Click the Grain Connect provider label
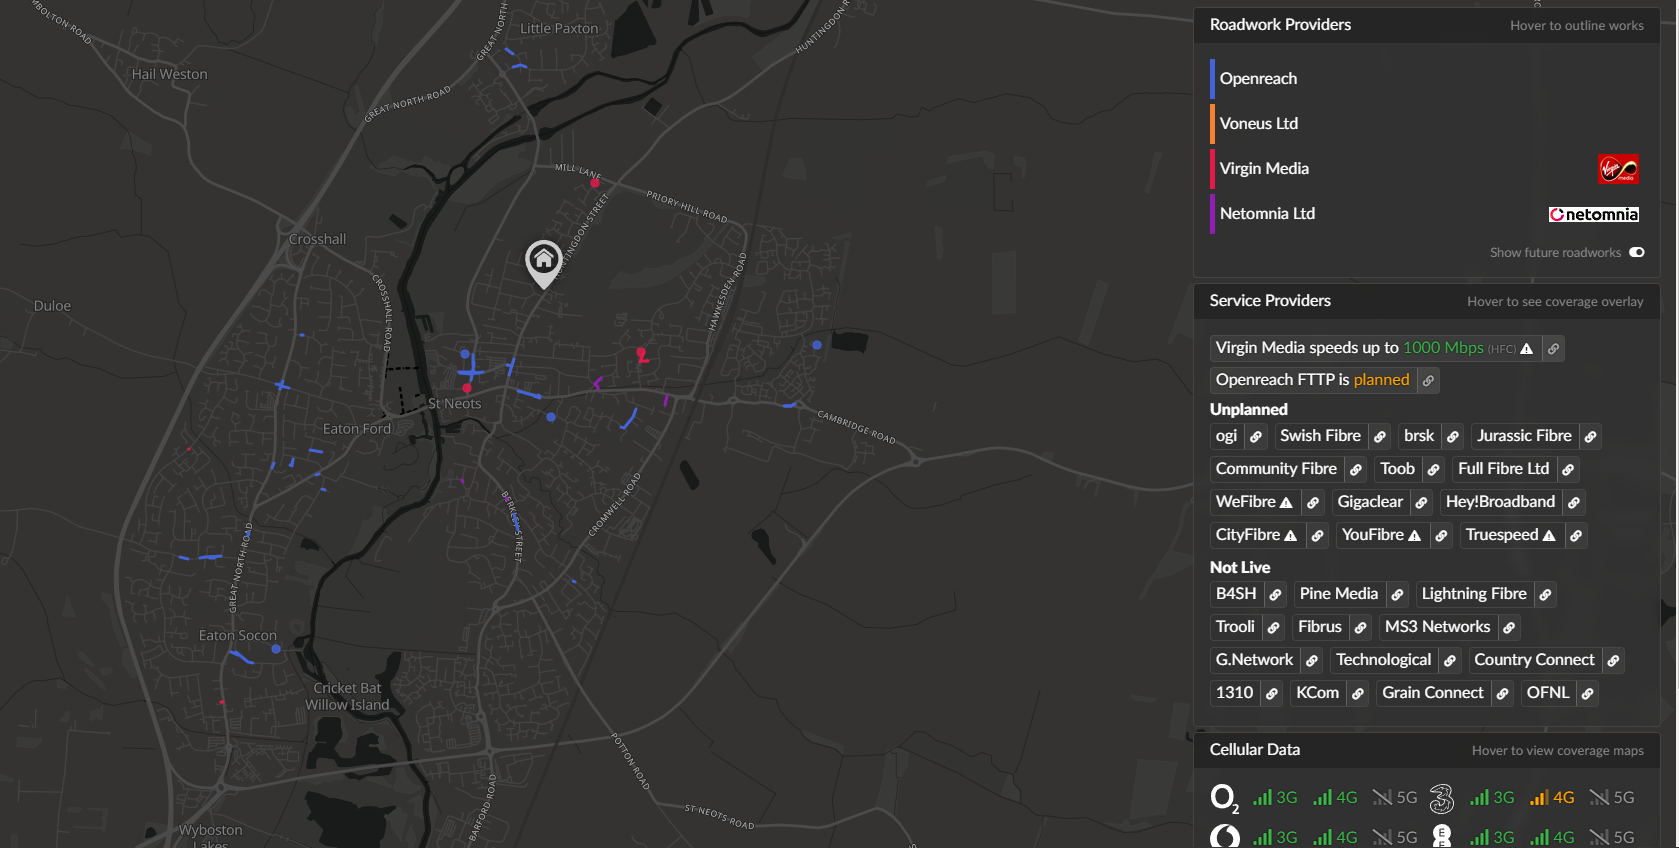Image resolution: width=1679 pixels, height=848 pixels. [1433, 693]
